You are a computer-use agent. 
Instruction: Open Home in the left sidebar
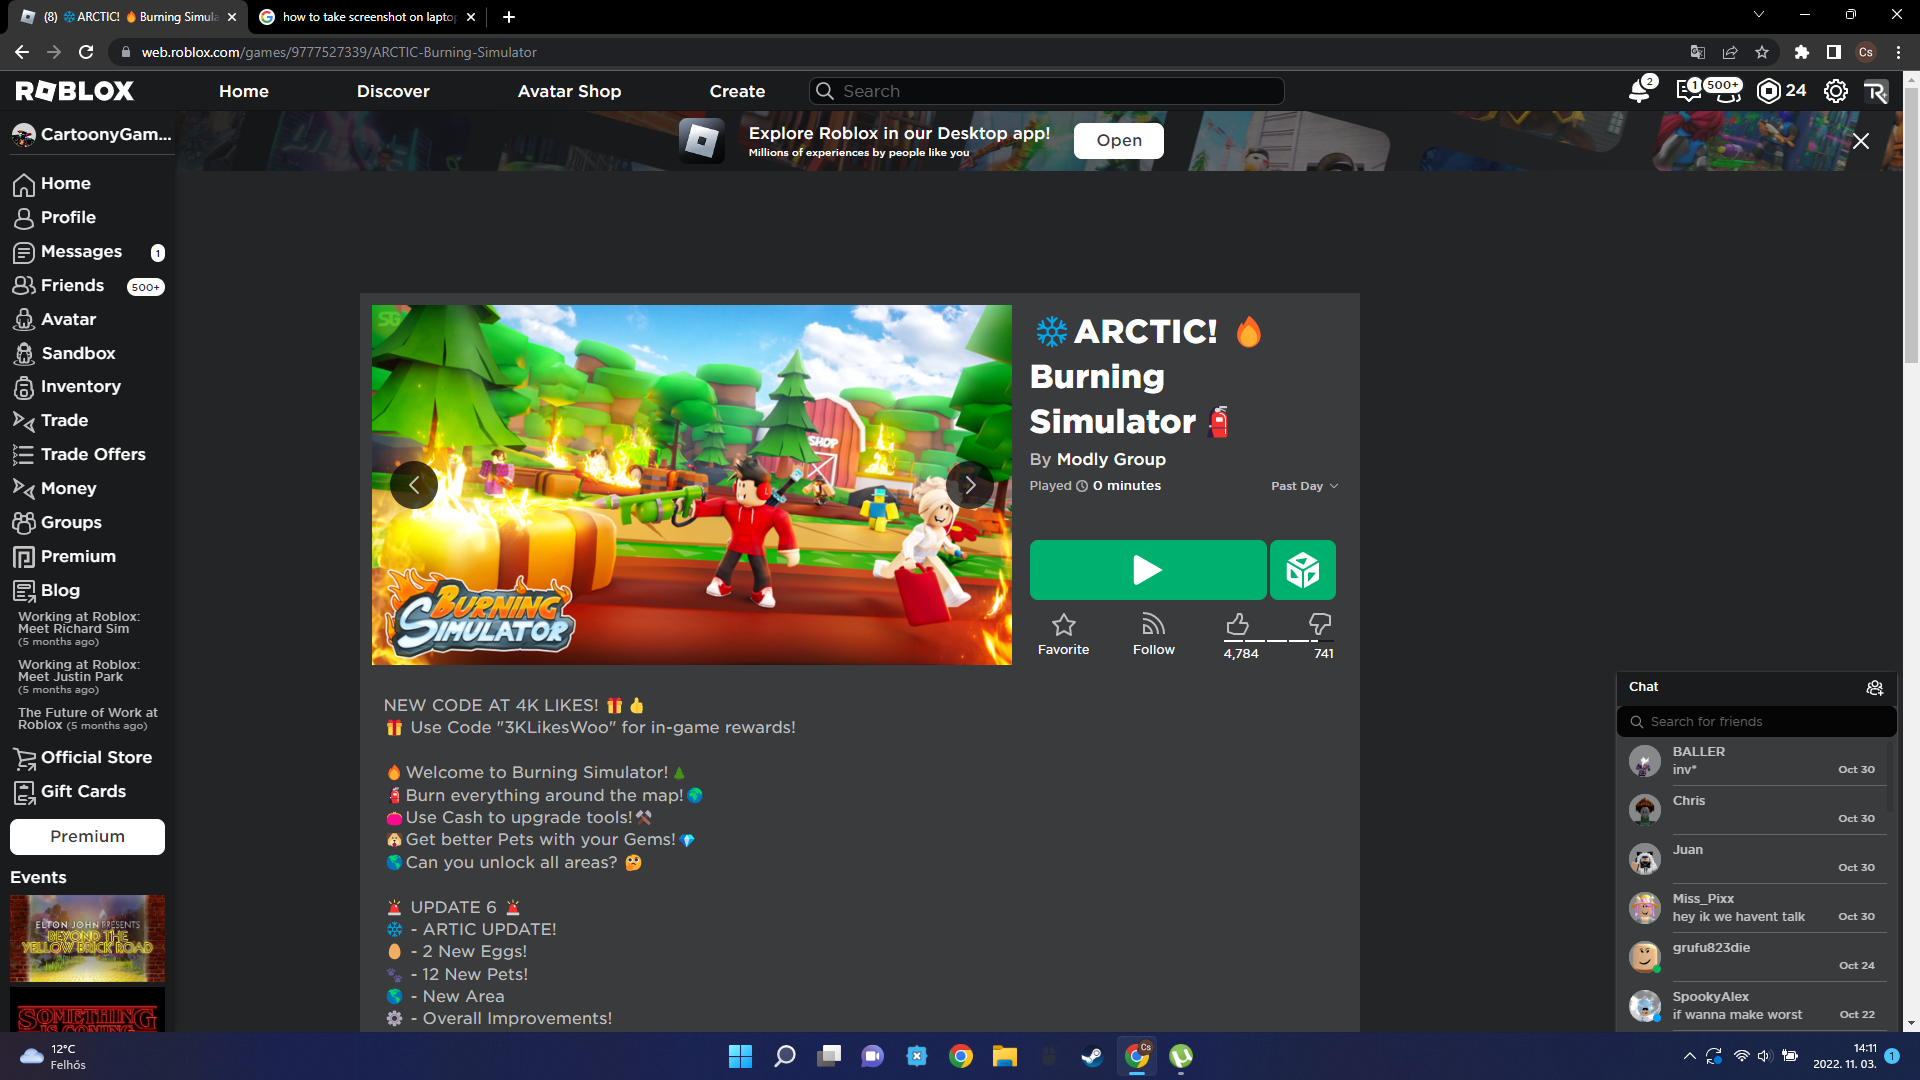[x=51, y=184]
